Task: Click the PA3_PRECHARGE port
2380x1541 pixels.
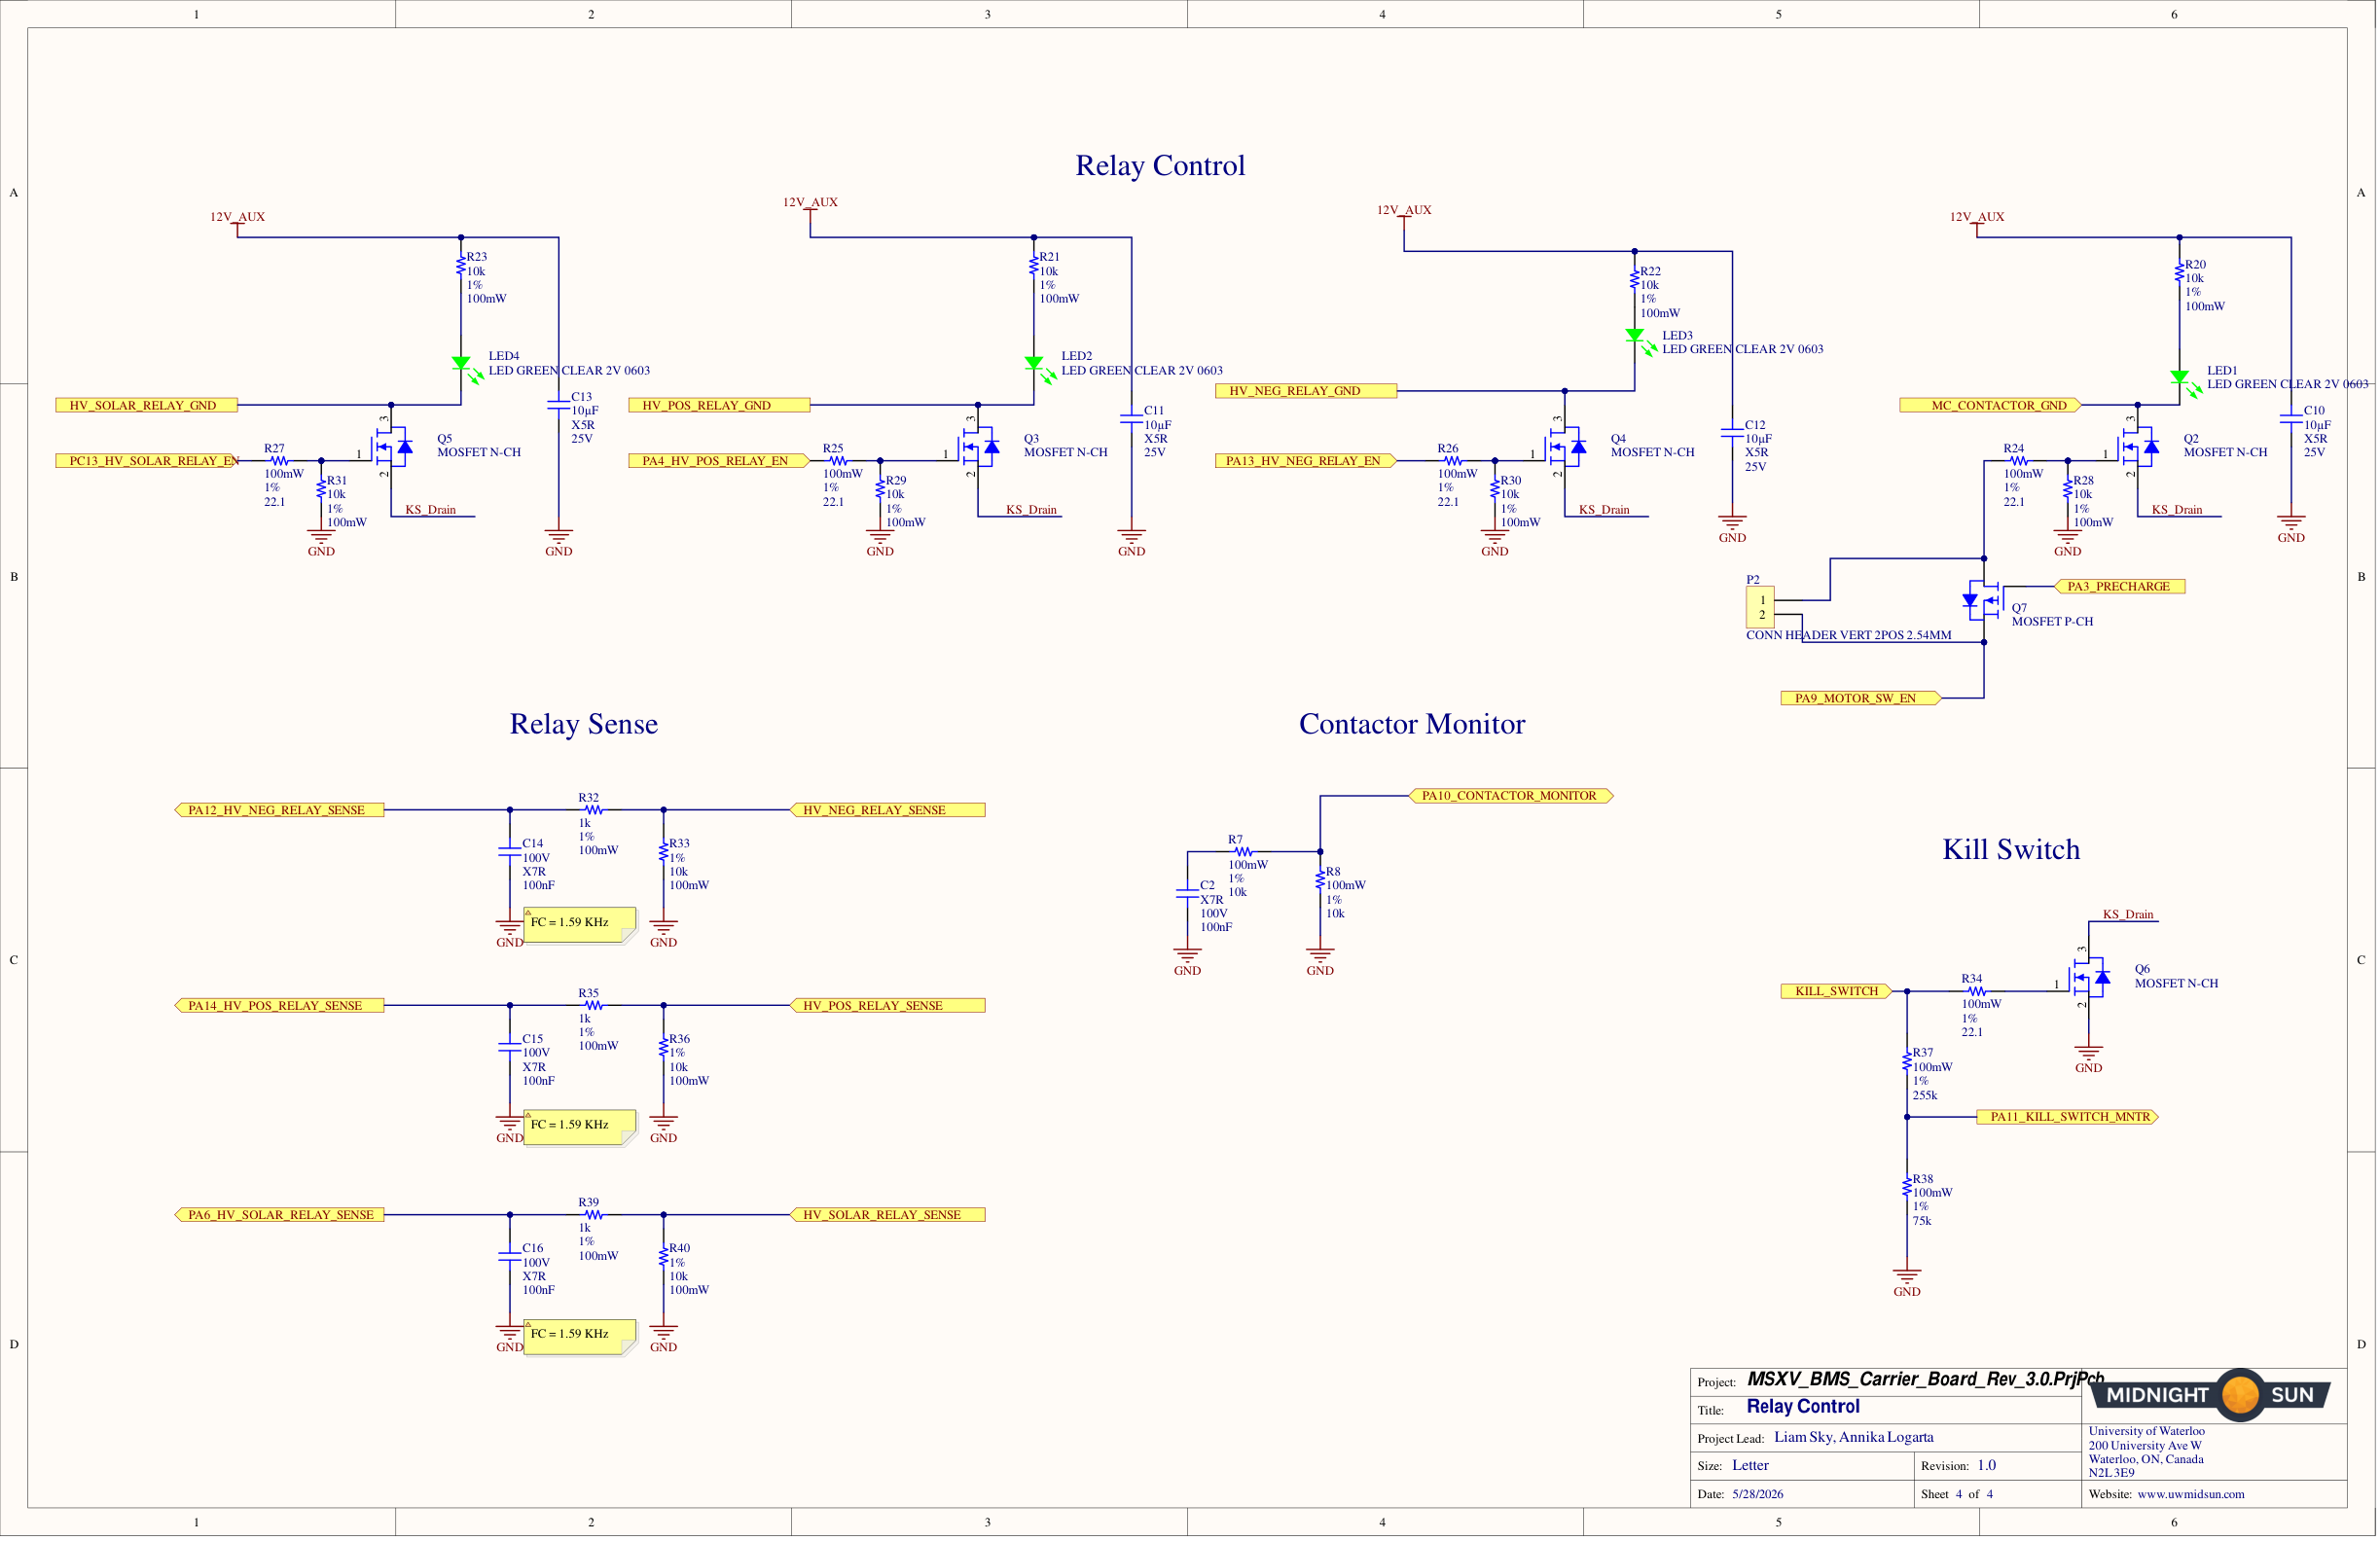Action: coord(2119,586)
